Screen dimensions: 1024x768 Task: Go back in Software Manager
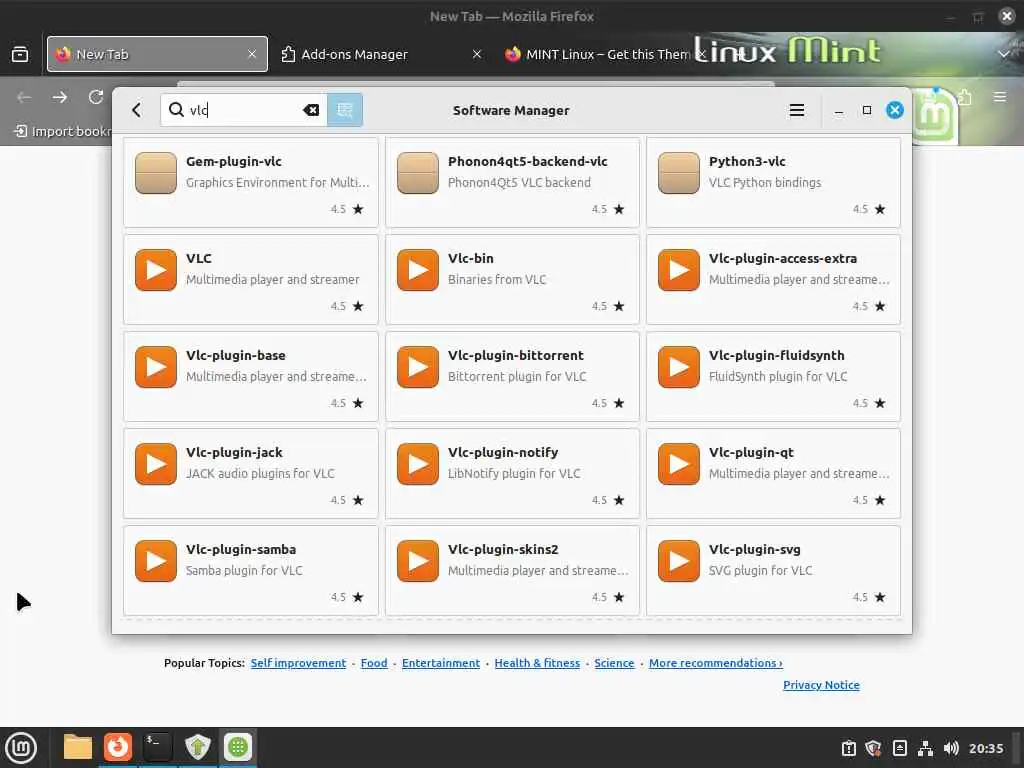coord(136,110)
